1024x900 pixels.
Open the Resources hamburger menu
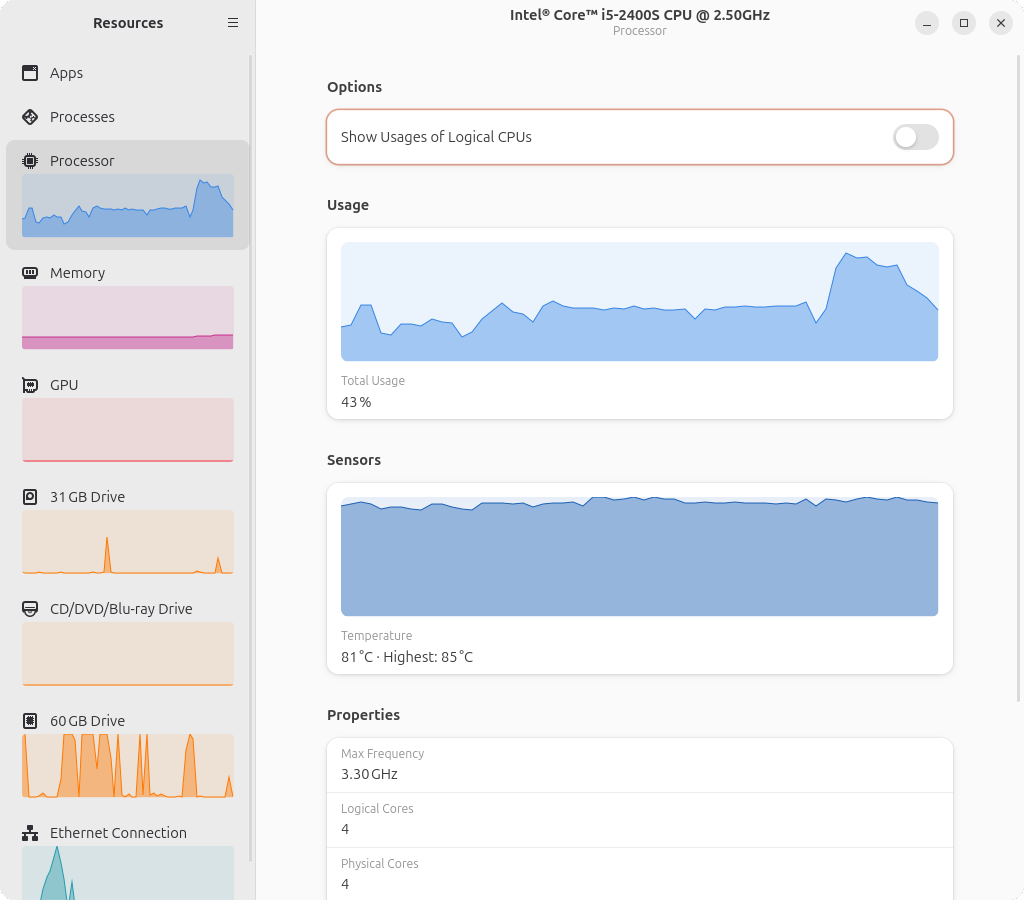[x=232, y=23]
